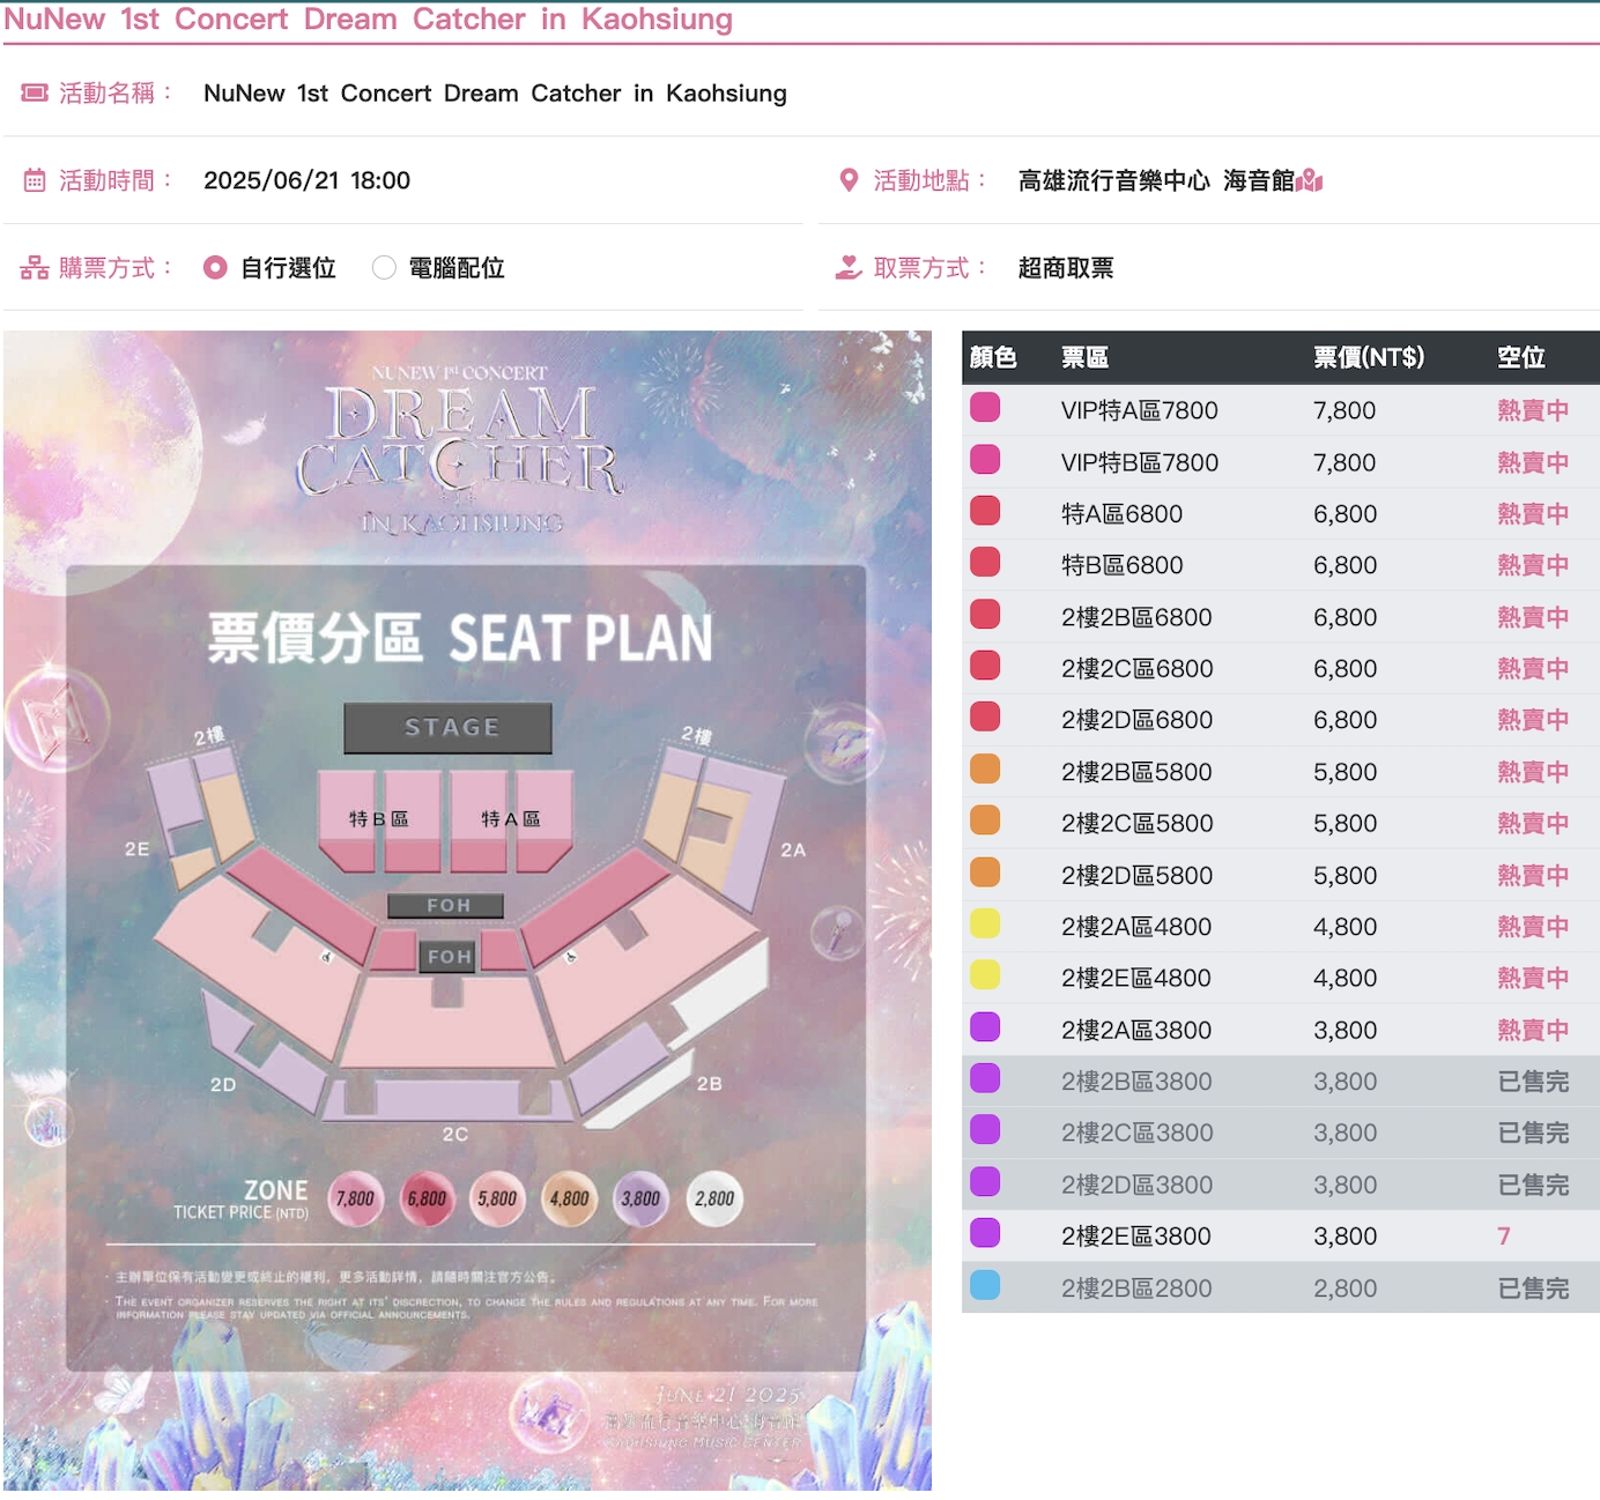1600x1500 pixels.
Task: Click the orange swatch for 2樓2B區5800
Action: (x=985, y=769)
